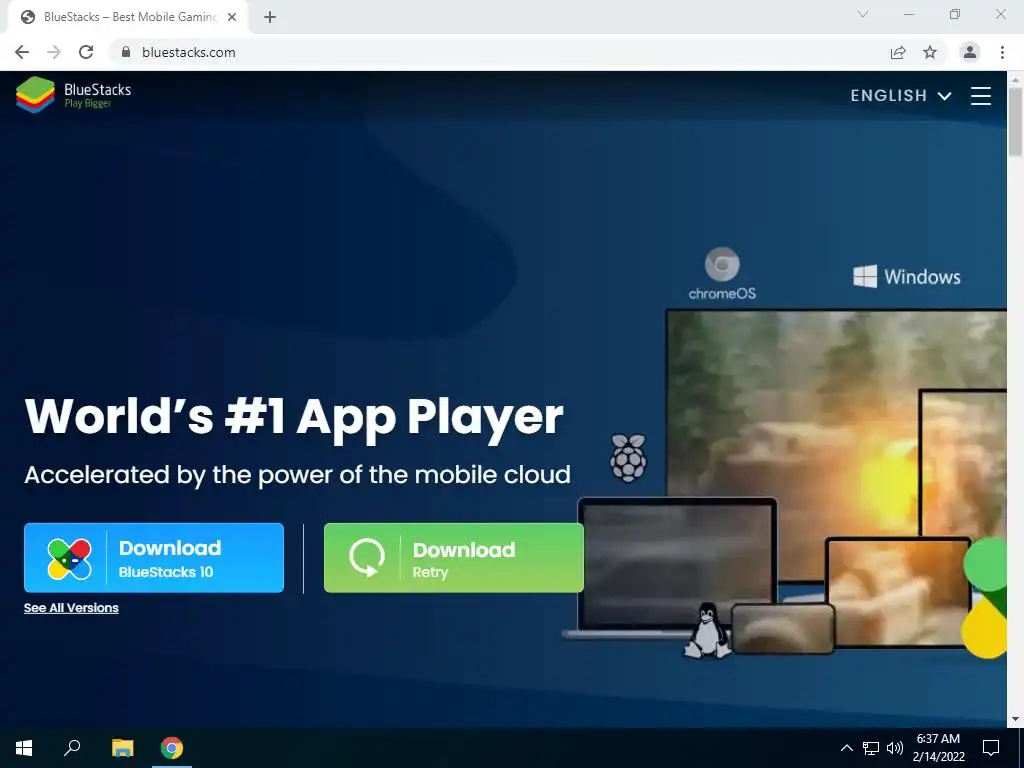The height and width of the screenshot is (768, 1024).
Task: Click the Raspberry Pi icon
Action: pyautogui.click(x=628, y=458)
